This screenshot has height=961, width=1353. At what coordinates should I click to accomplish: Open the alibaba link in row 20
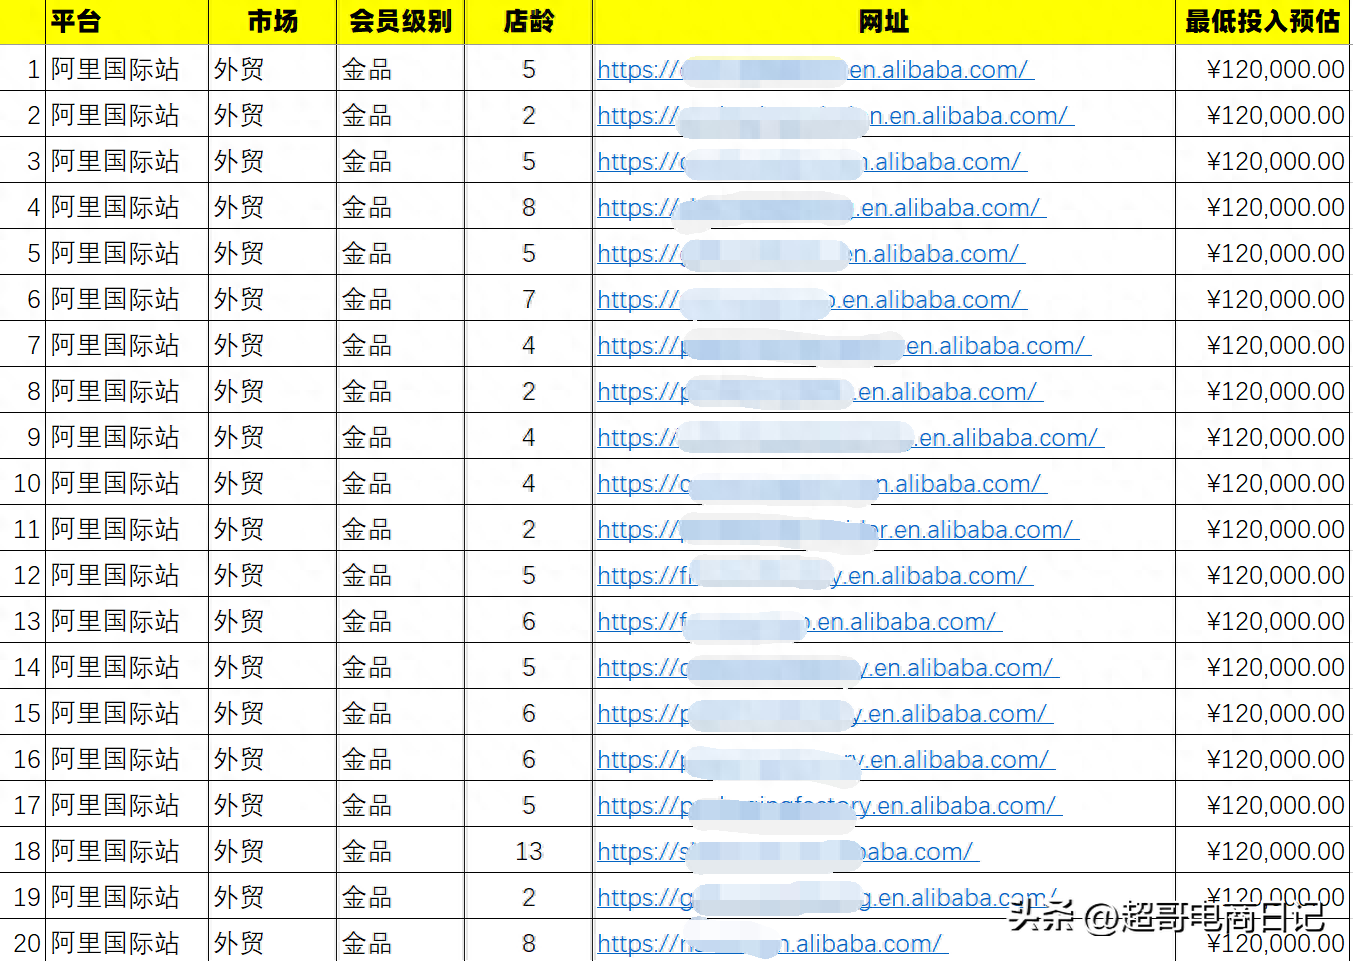point(772,943)
